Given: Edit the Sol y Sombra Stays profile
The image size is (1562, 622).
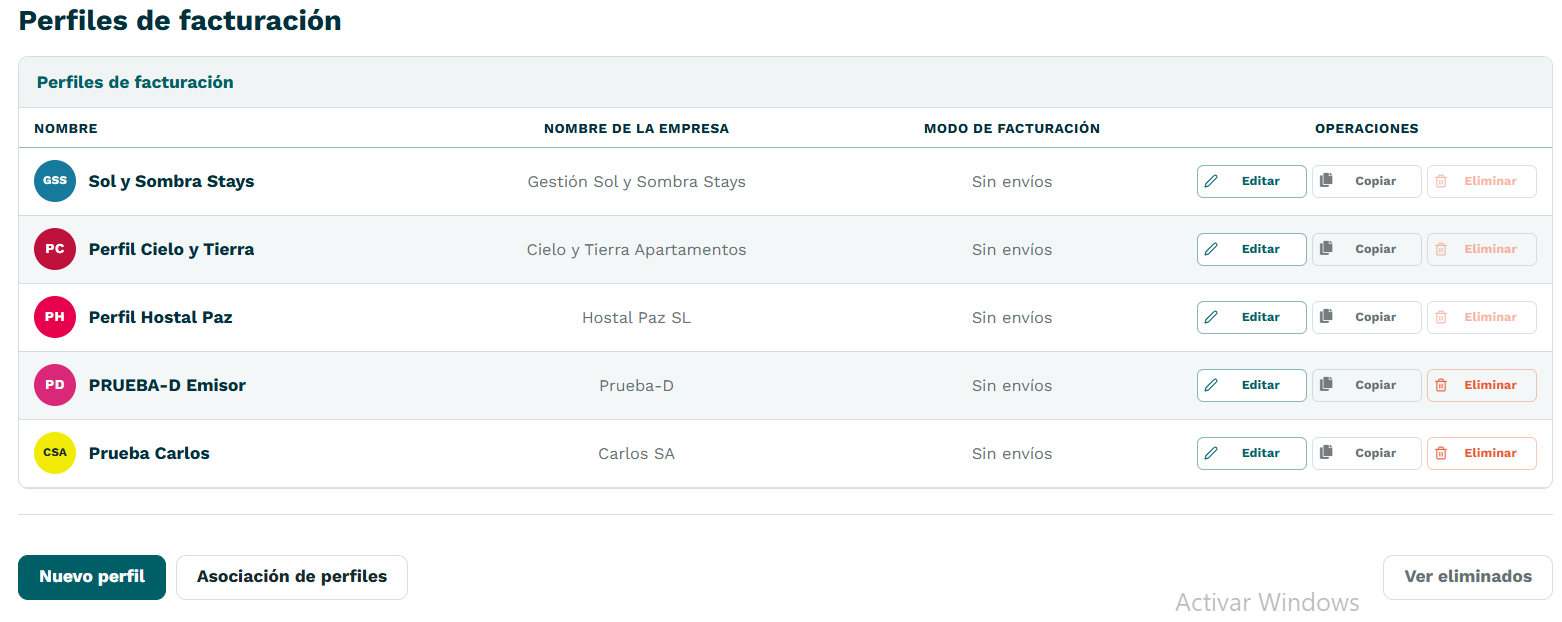Looking at the screenshot, I should click(x=1251, y=181).
